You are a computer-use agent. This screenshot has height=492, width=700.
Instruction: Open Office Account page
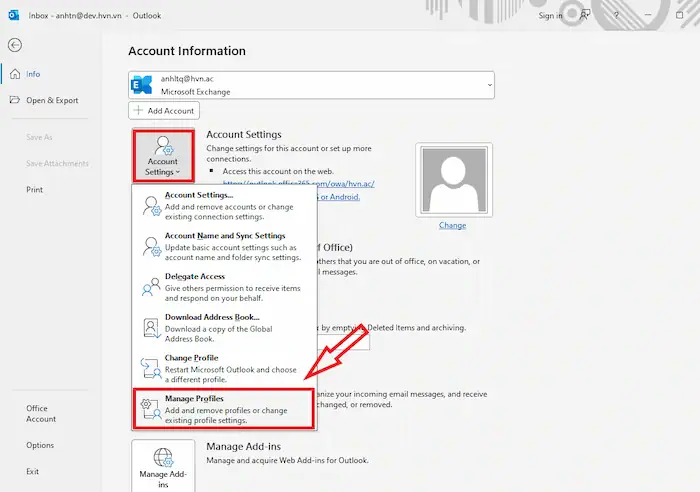pyautogui.click(x=41, y=413)
